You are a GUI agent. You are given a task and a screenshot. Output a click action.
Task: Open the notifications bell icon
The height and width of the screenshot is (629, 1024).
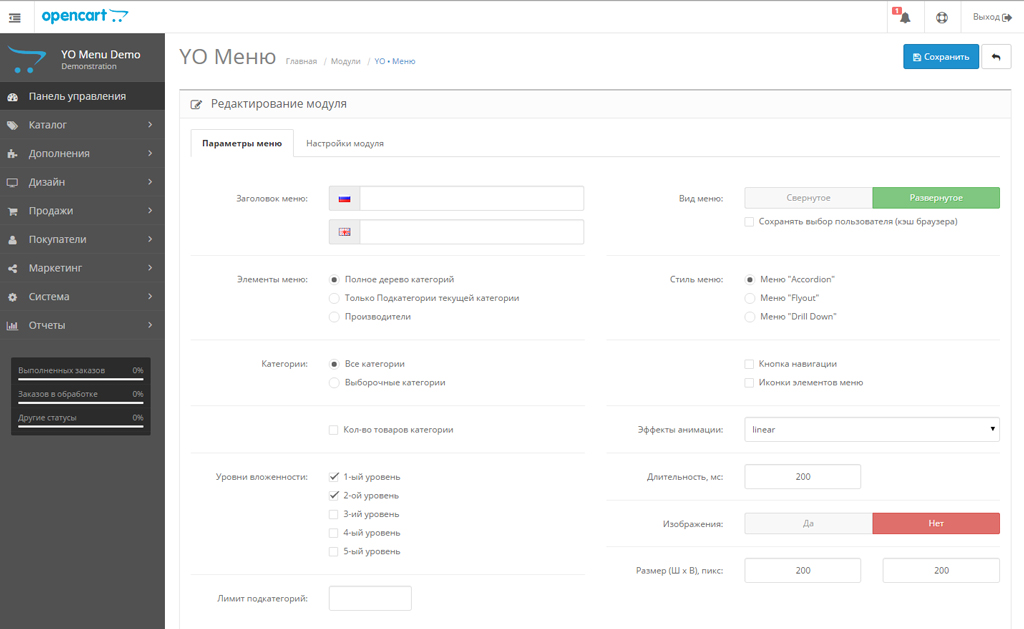point(905,17)
